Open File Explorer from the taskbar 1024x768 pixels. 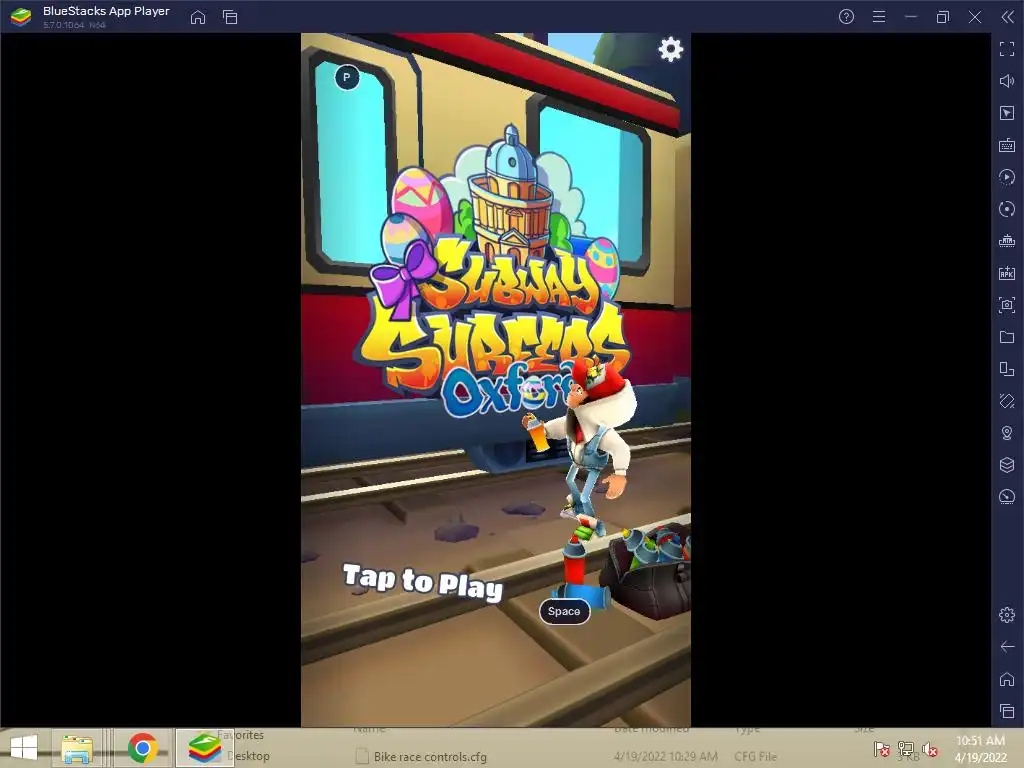pos(77,748)
